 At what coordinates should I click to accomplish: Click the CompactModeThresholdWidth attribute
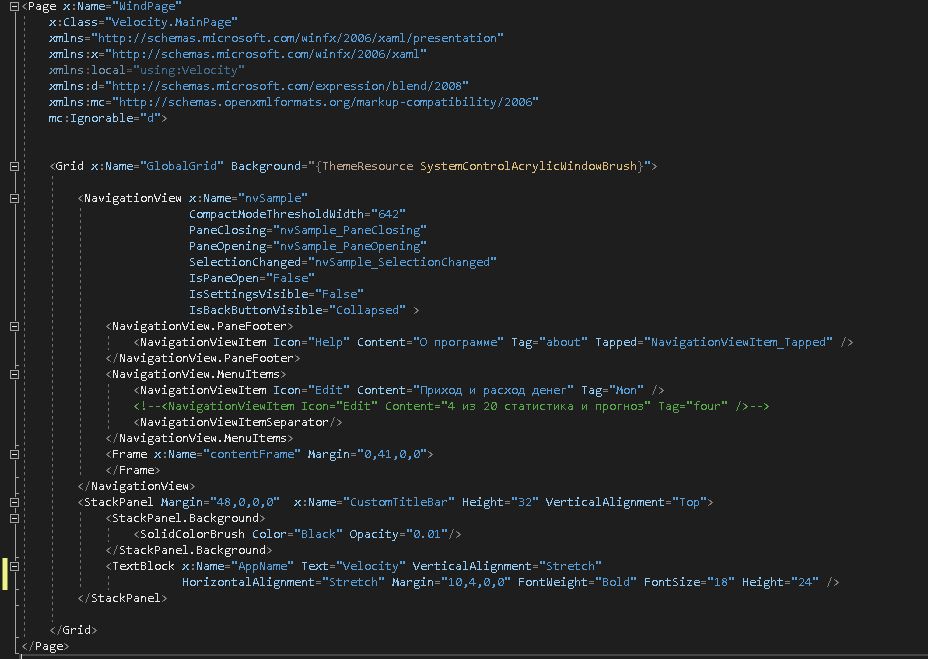pos(276,214)
